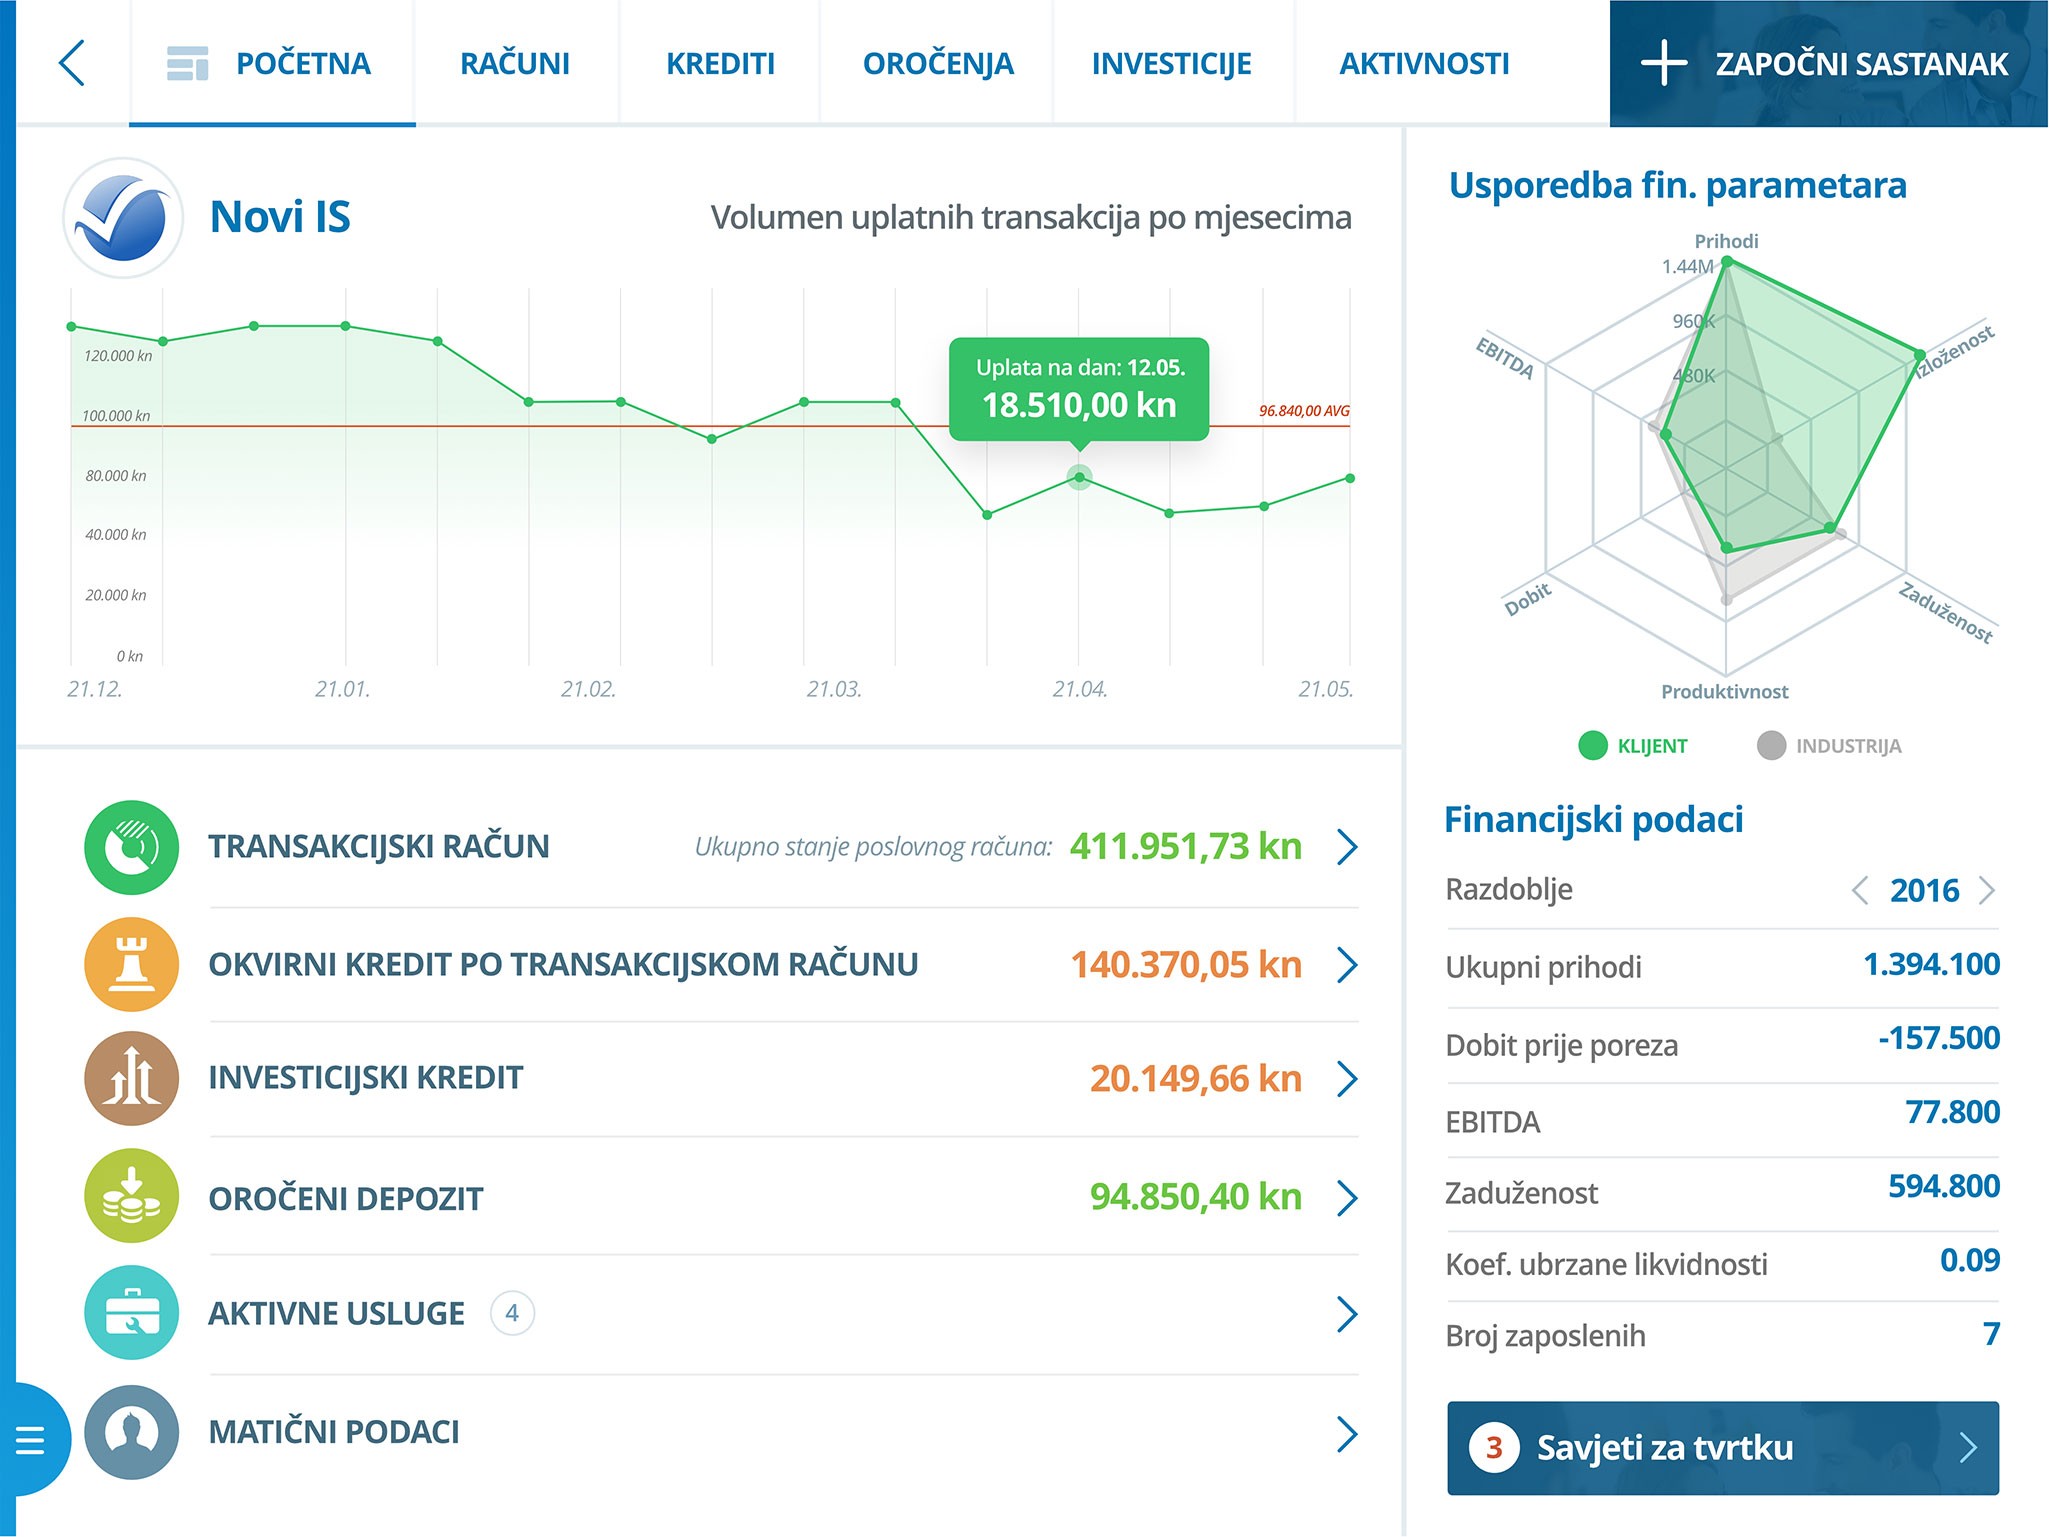This screenshot has height=1537, width=2049.
Task: Open Savjeti za tvrtku button
Action: tap(1722, 1447)
